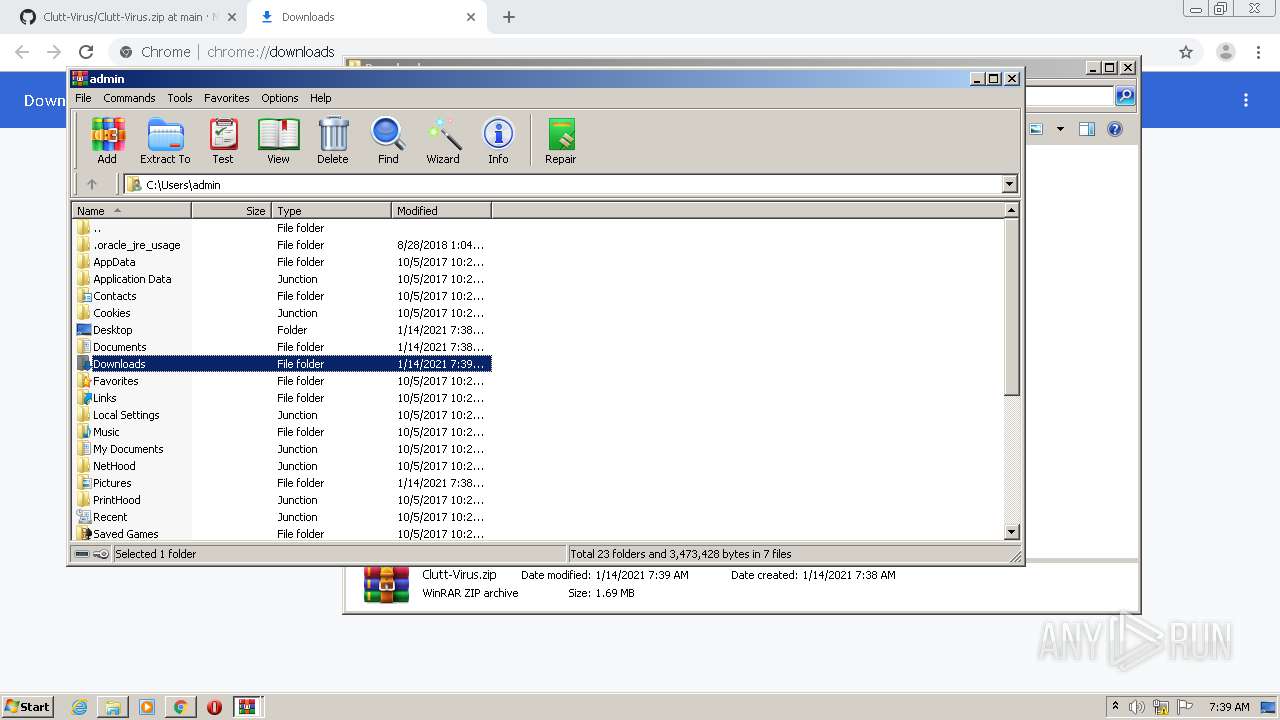
Task: Click the Extract To toolbar icon
Action: point(165,140)
